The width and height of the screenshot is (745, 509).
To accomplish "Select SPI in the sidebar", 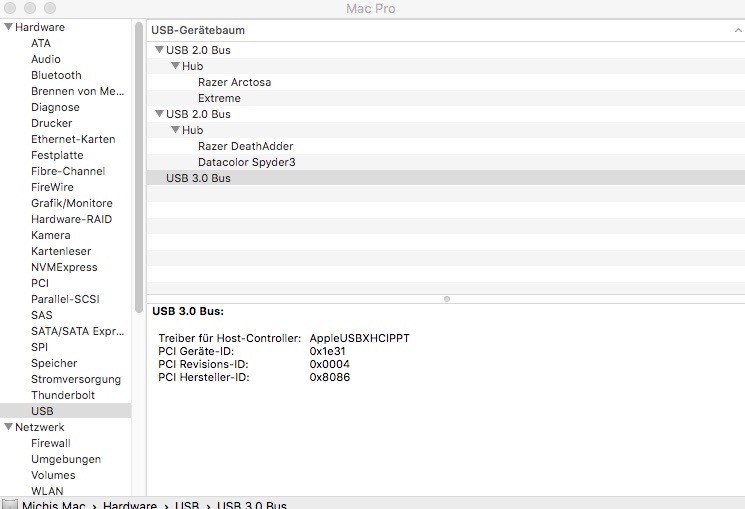I will [39, 347].
